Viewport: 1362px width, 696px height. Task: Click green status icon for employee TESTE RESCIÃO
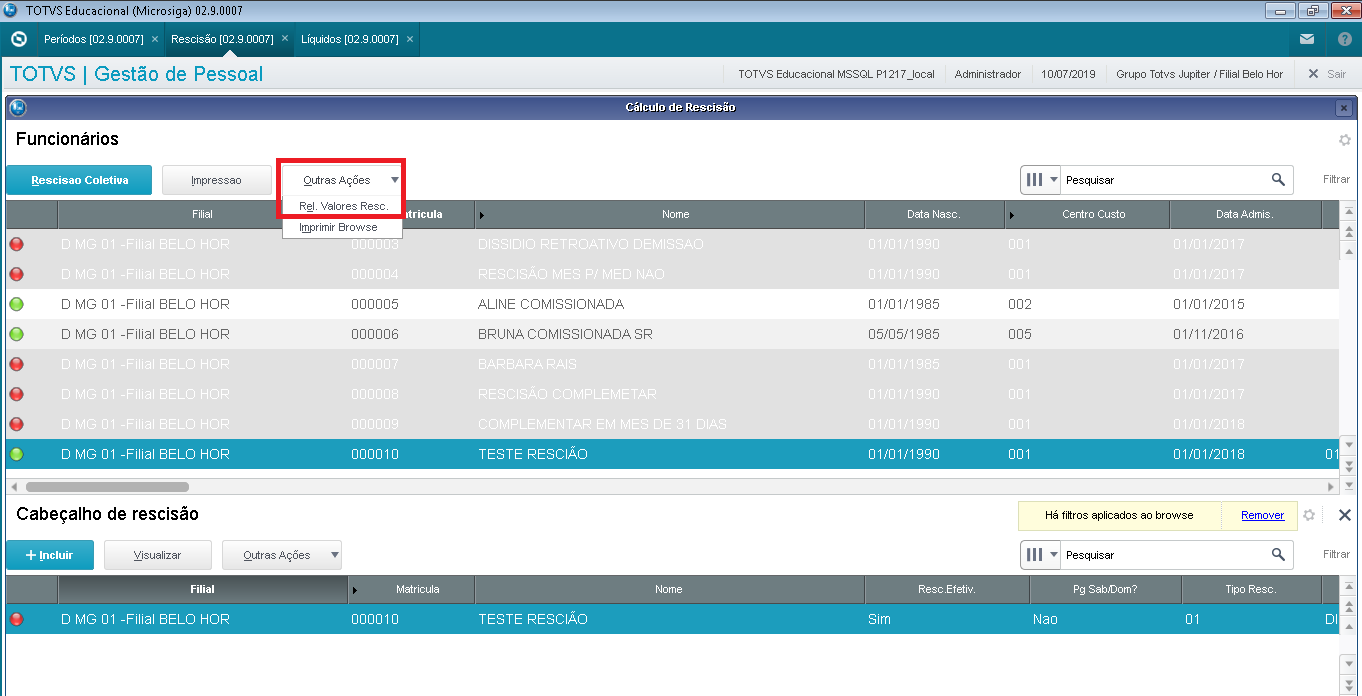coord(16,454)
